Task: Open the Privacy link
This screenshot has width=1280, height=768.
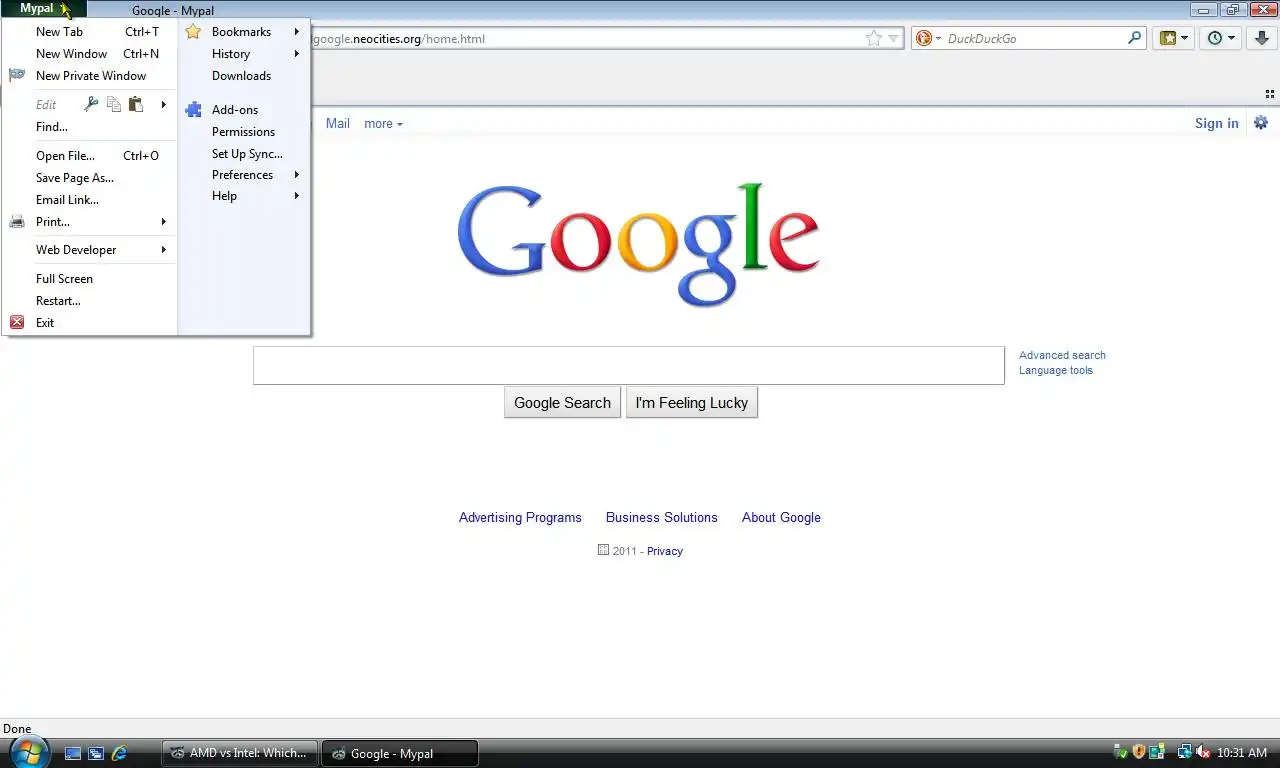Action: 665,551
